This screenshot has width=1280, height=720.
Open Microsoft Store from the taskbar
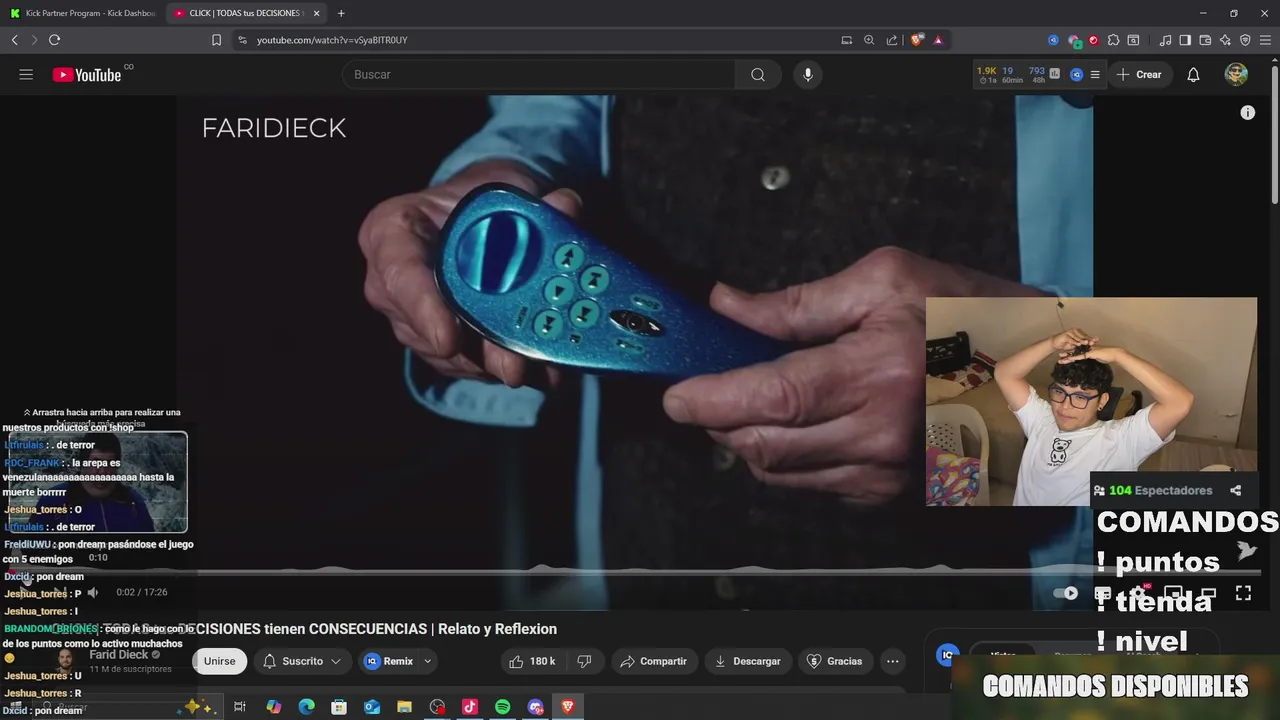tap(339, 707)
